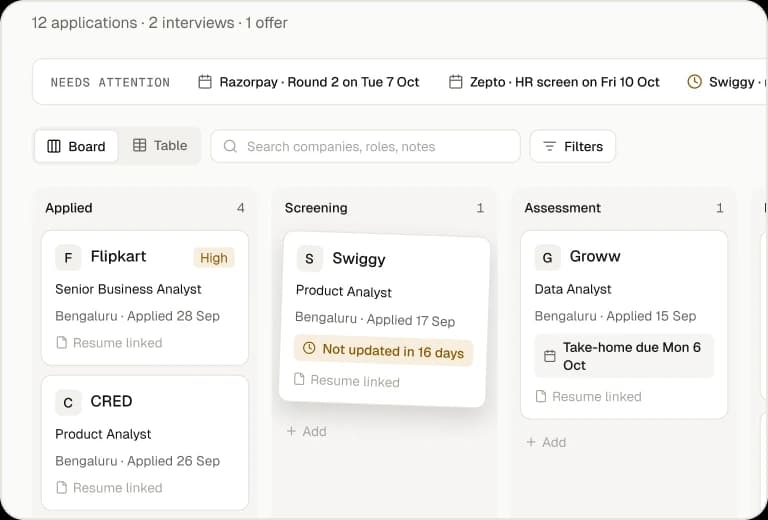
Task: Open the CRED company name
Action: [111, 401]
